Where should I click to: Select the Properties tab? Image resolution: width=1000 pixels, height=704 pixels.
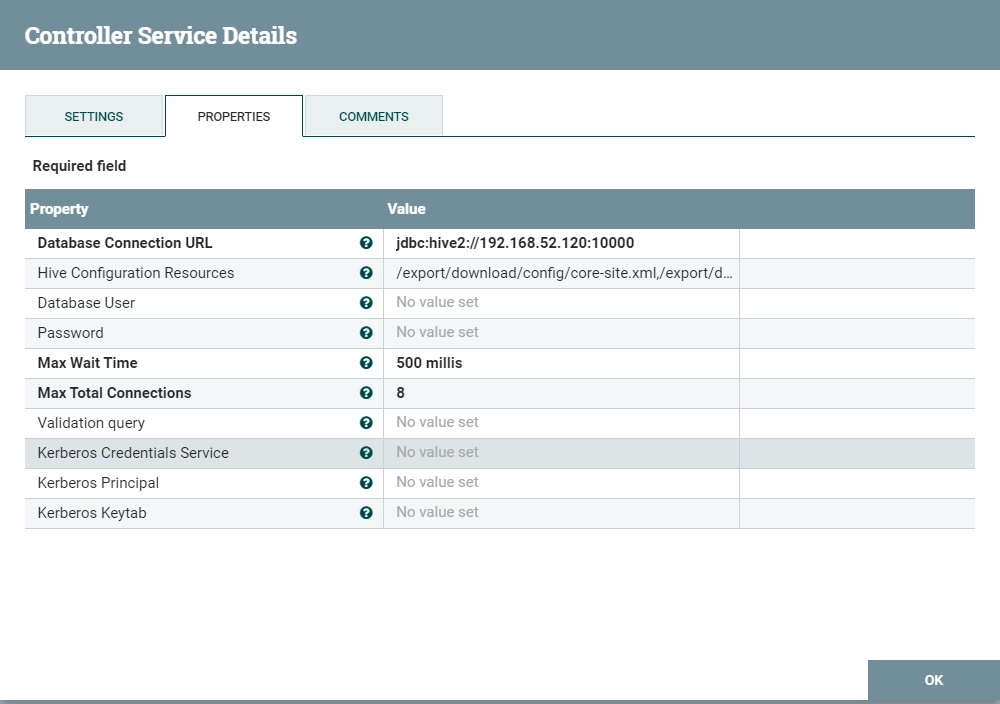233,116
